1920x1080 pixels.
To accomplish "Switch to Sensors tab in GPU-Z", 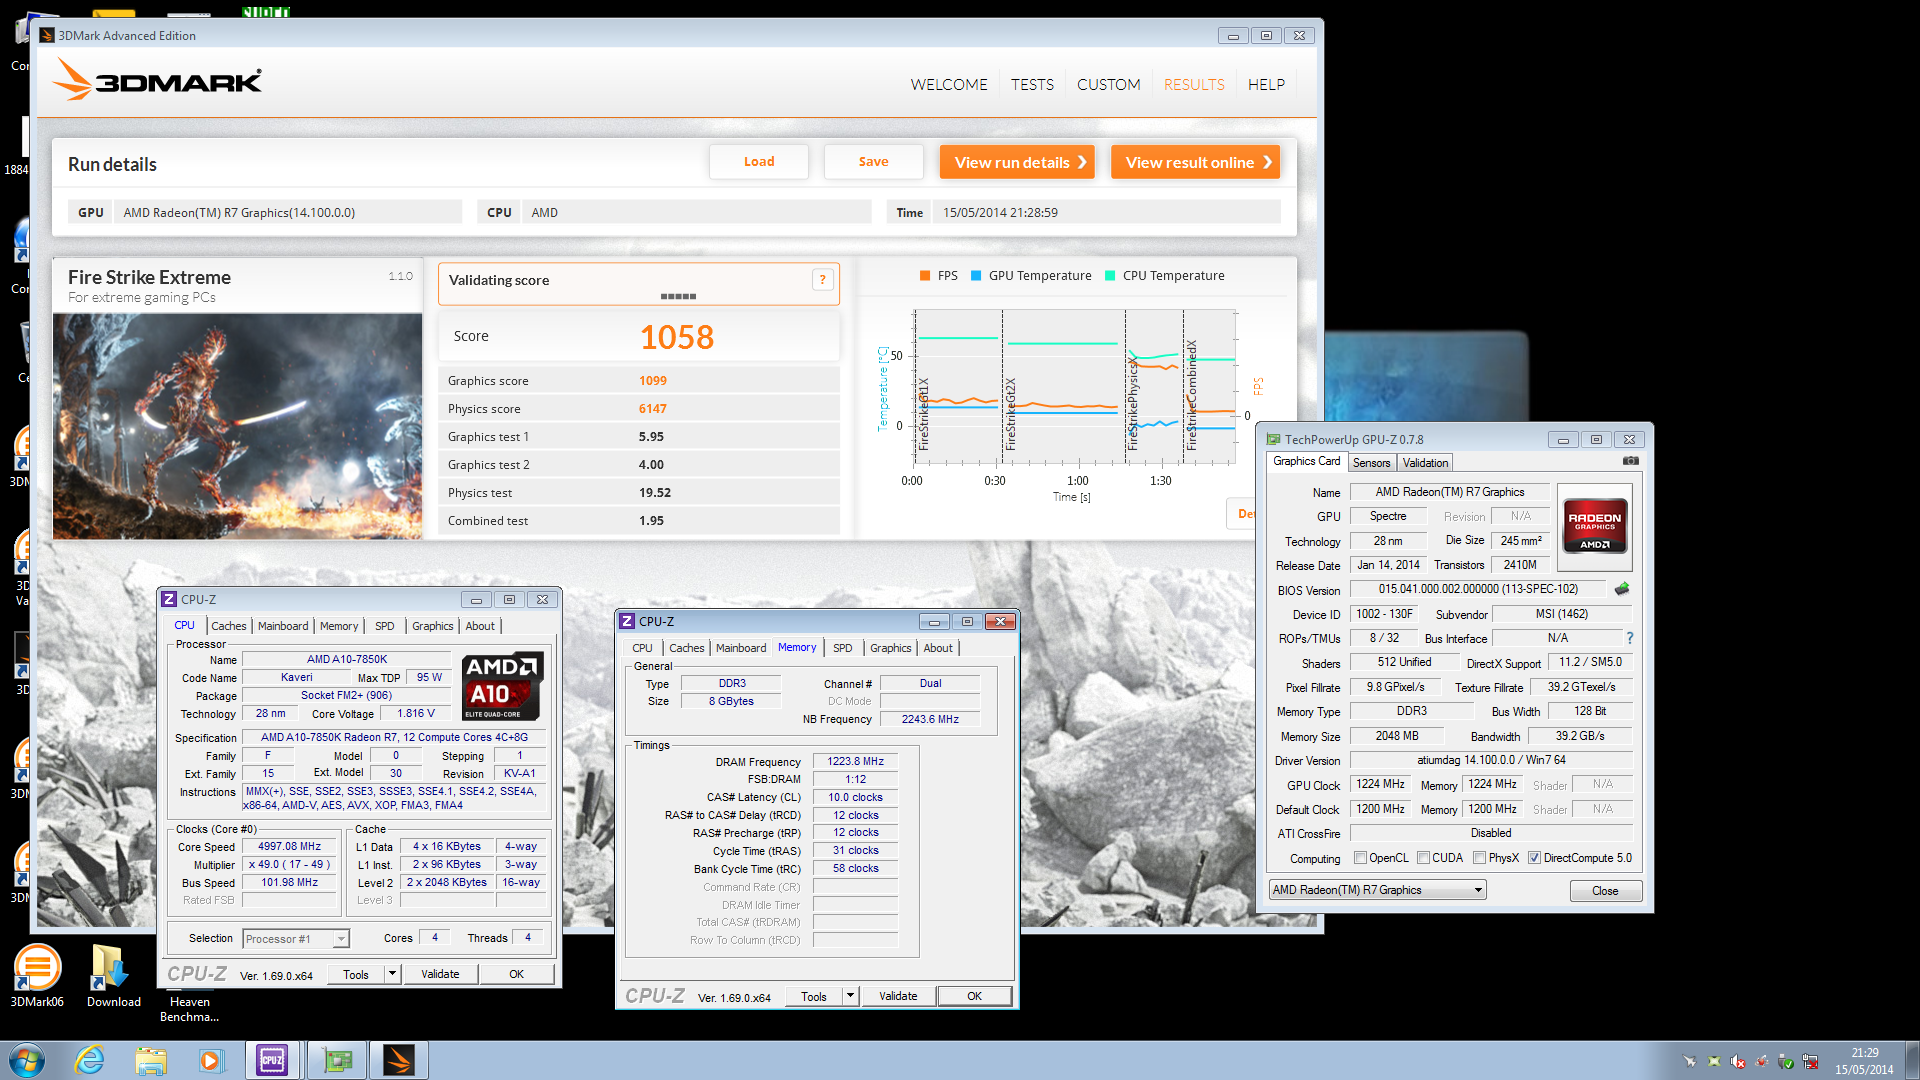I will [1372, 463].
